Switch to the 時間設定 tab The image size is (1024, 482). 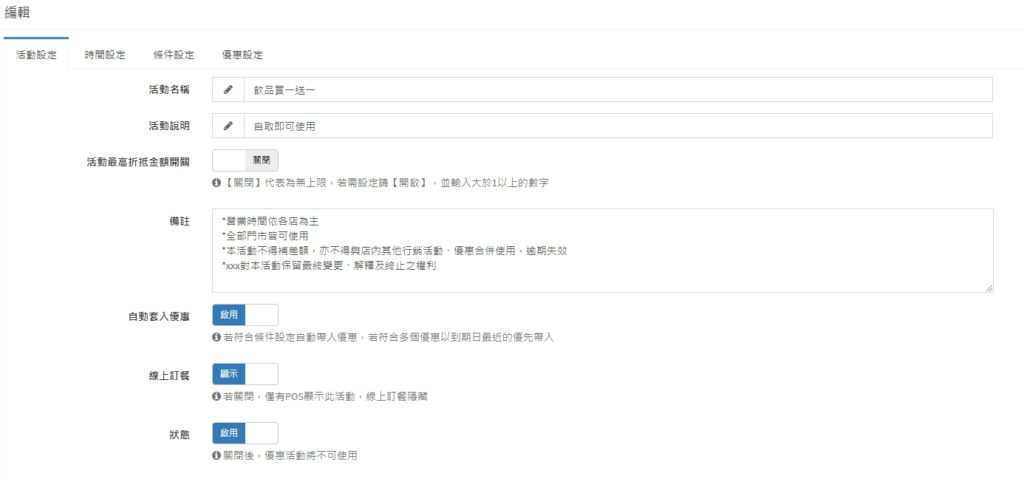[x=105, y=55]
